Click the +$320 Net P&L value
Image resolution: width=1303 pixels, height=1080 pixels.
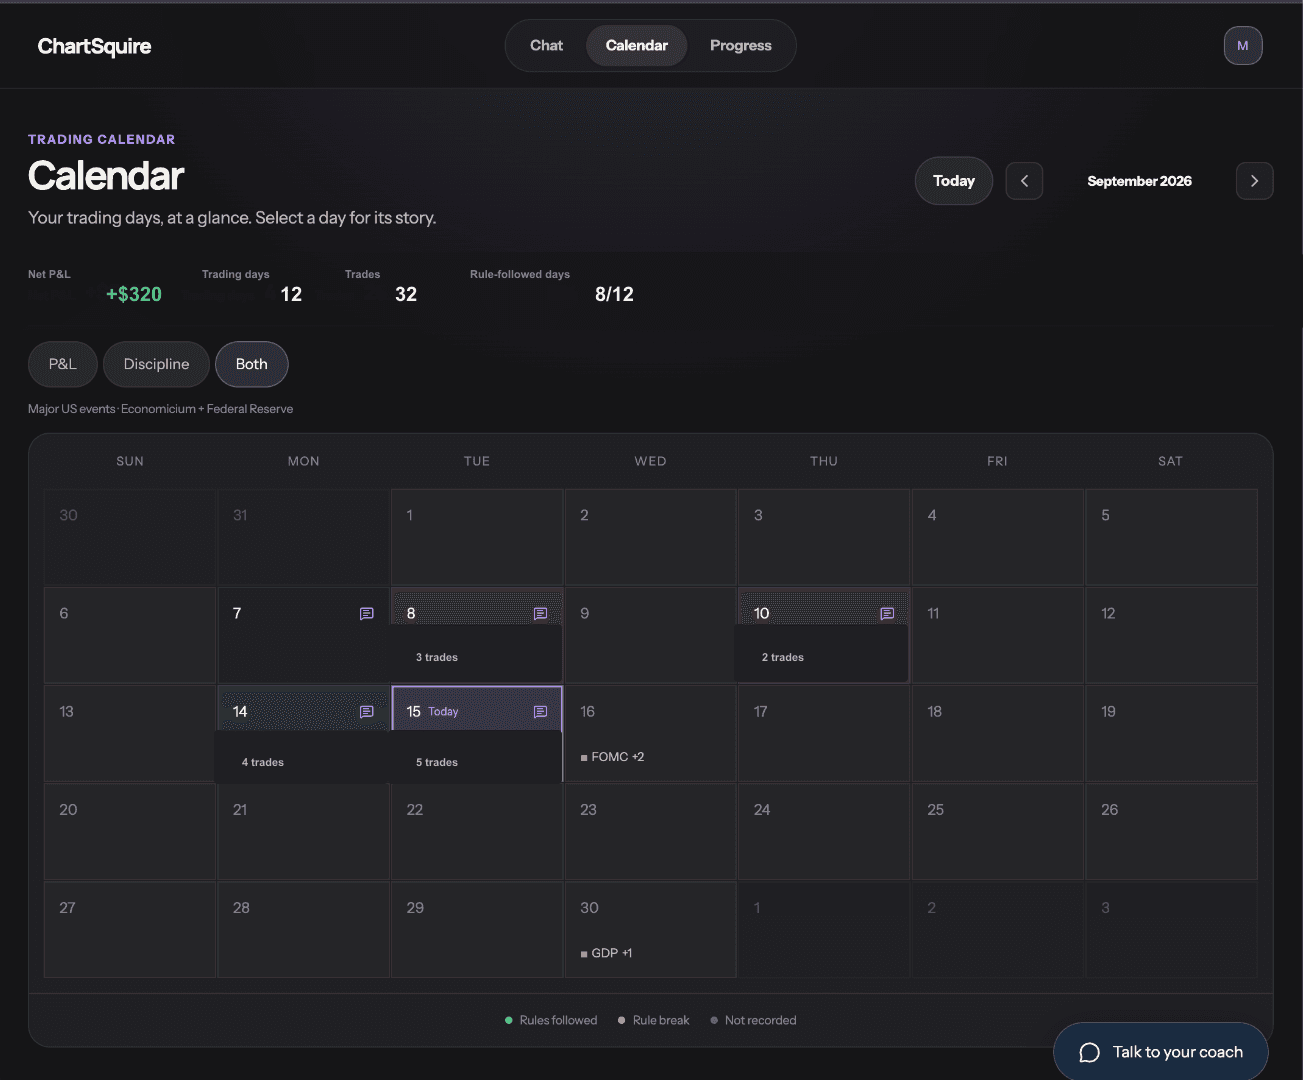pos(134,294)
